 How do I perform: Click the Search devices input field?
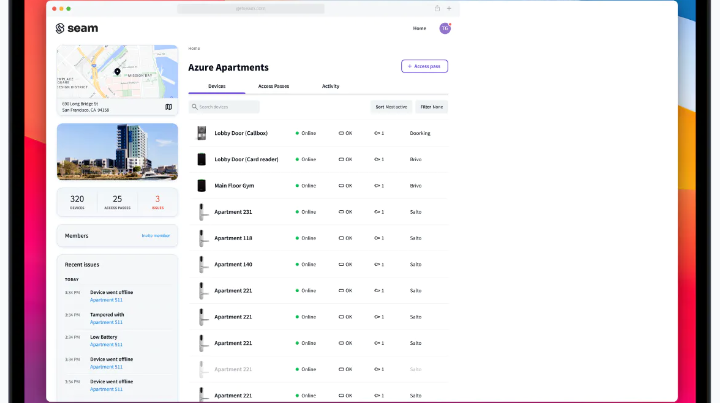pos(224,106)
